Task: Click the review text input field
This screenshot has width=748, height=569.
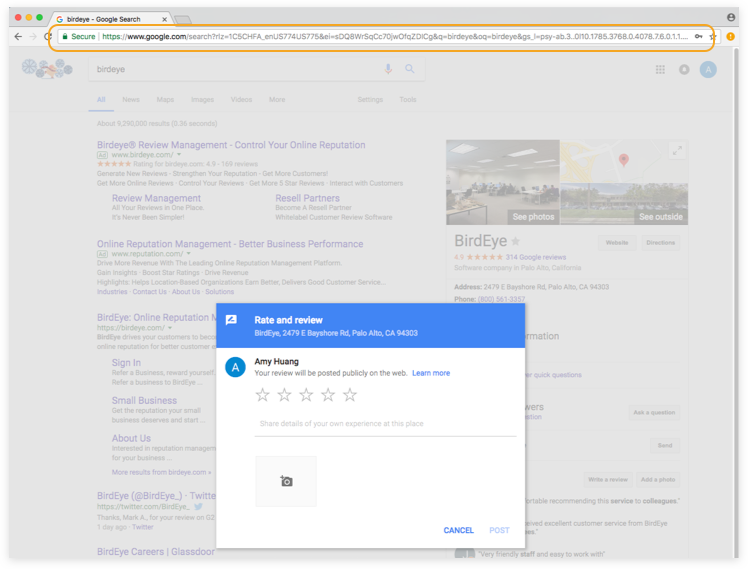Action: click(x=385, y=424)
